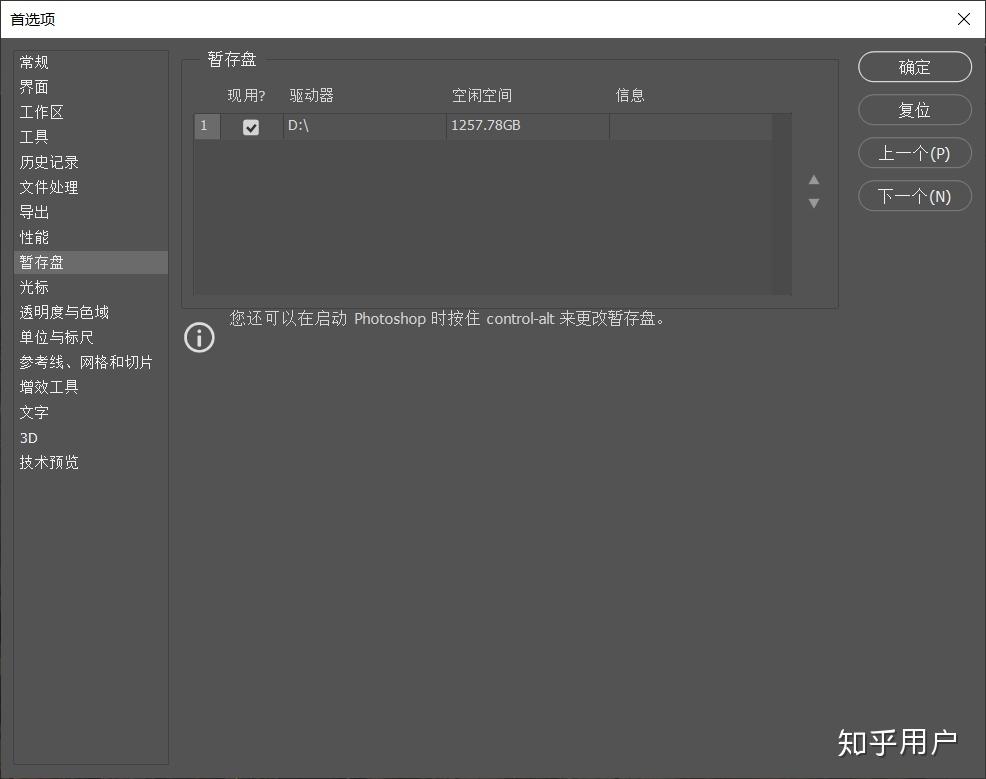Click the down arrow beside the disk list
986x779 pixels.
pos(814,203)
